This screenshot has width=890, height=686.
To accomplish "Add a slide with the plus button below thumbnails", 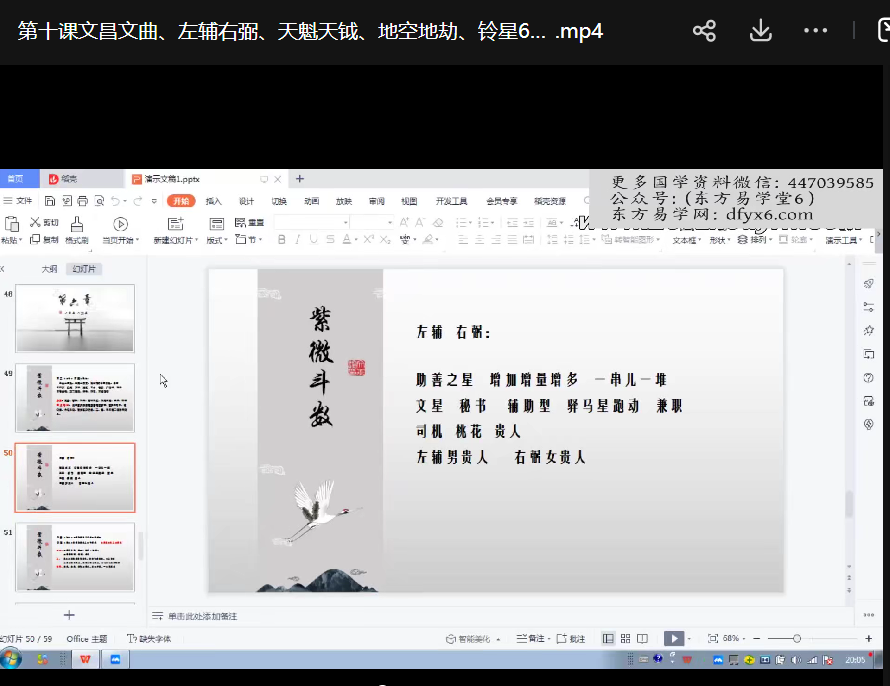I will 69,615.
